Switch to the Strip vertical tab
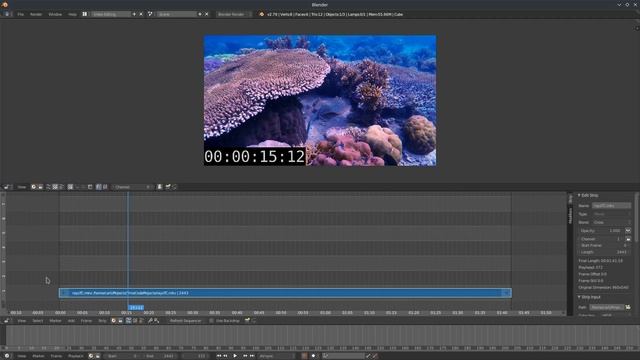Image resolution: width=640 pixels, height=360 pixels. pyautogui.click(x=570, y=199)
